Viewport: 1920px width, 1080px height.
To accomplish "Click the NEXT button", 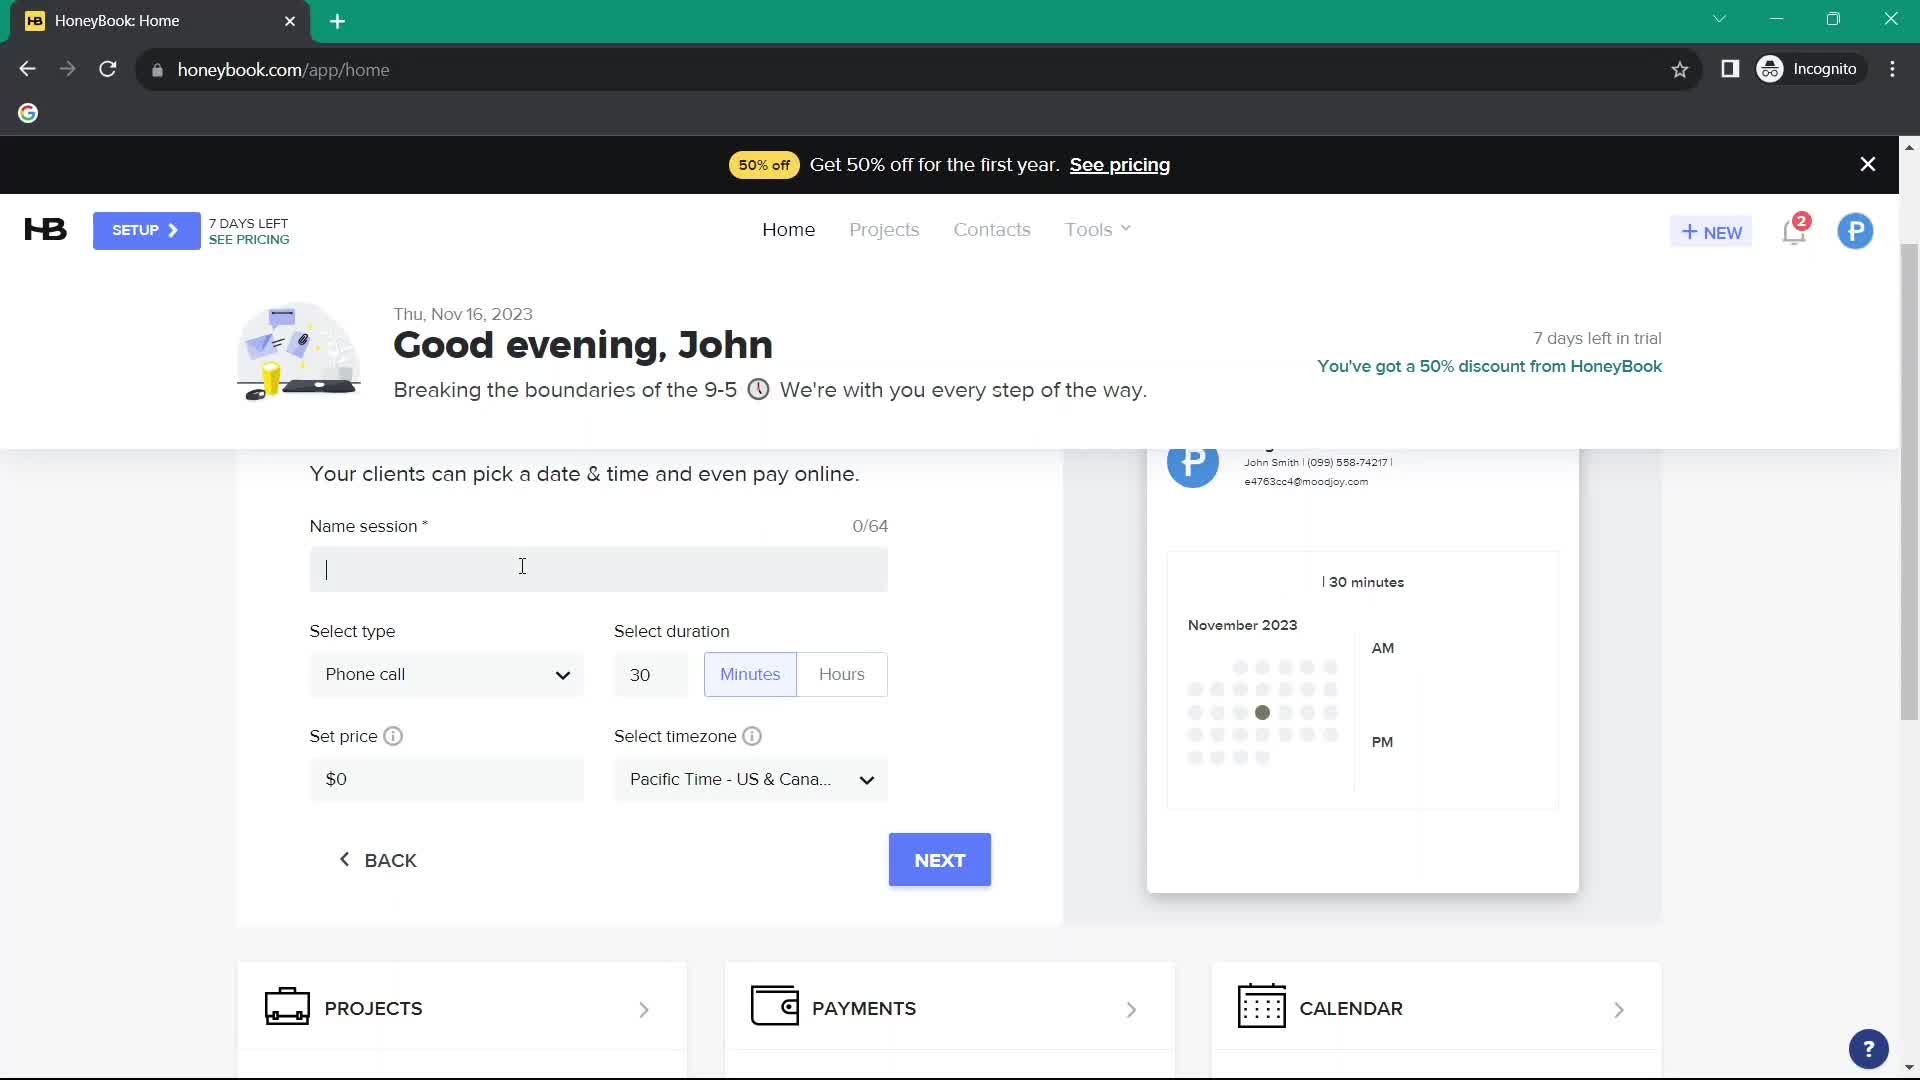I will [x=939, y=860].
